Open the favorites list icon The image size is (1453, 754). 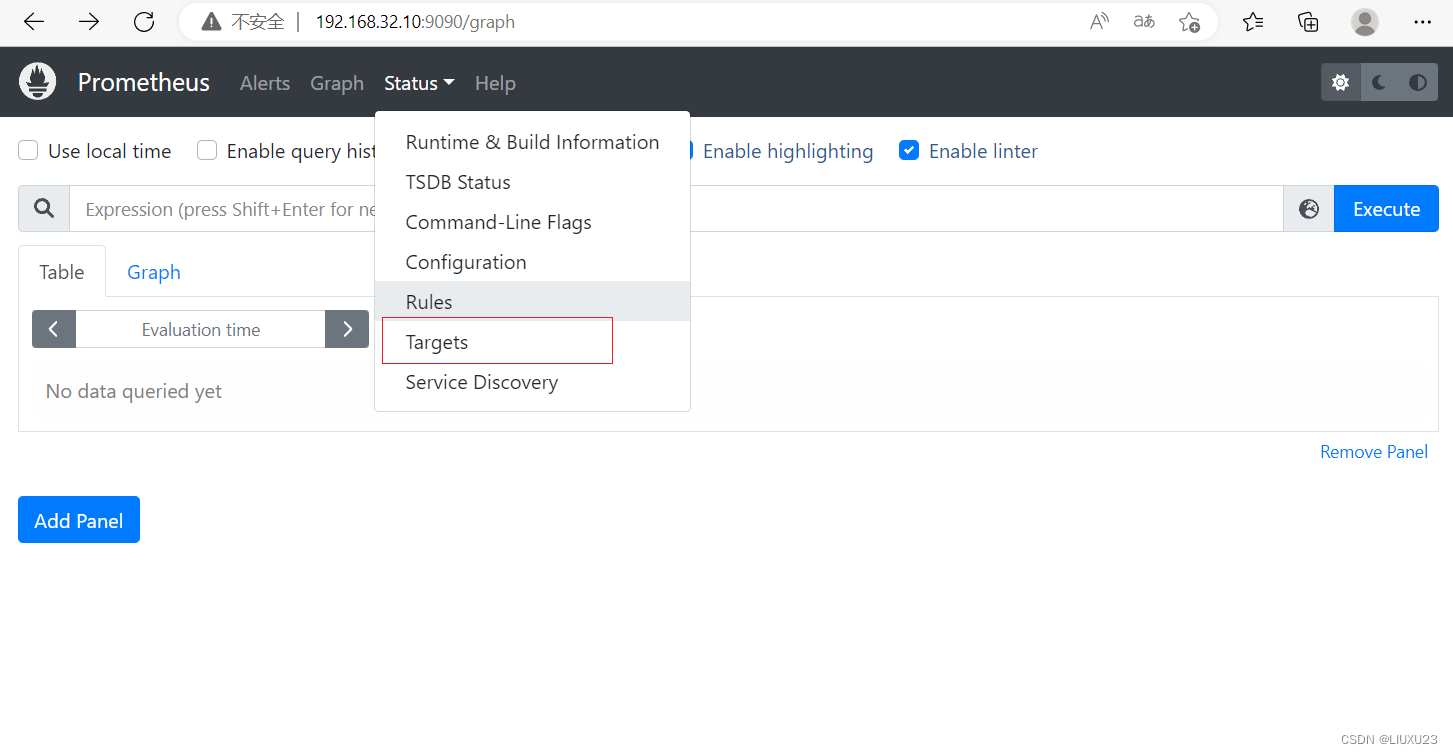point(1253,22)
